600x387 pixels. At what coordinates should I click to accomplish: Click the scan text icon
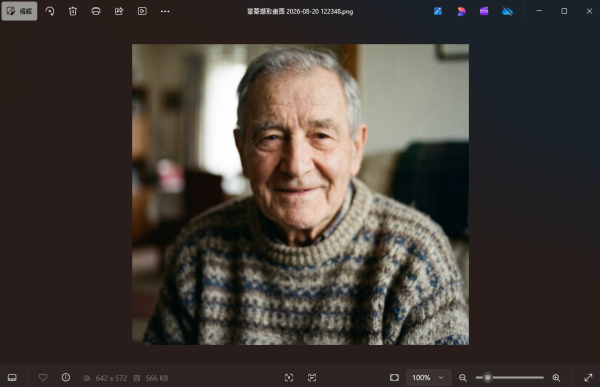coord(312,378)
